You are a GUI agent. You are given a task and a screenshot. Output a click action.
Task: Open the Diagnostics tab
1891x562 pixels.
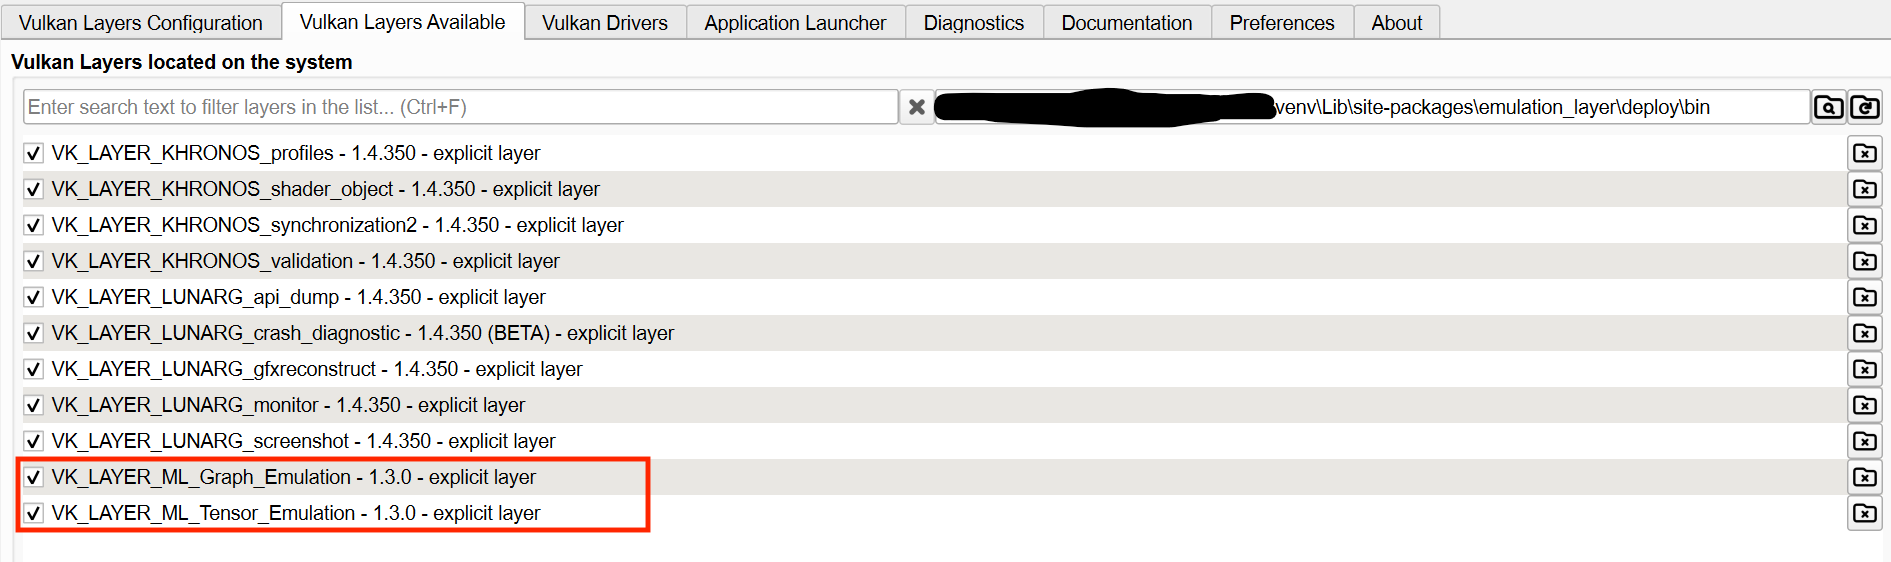[x=974, y=22]
